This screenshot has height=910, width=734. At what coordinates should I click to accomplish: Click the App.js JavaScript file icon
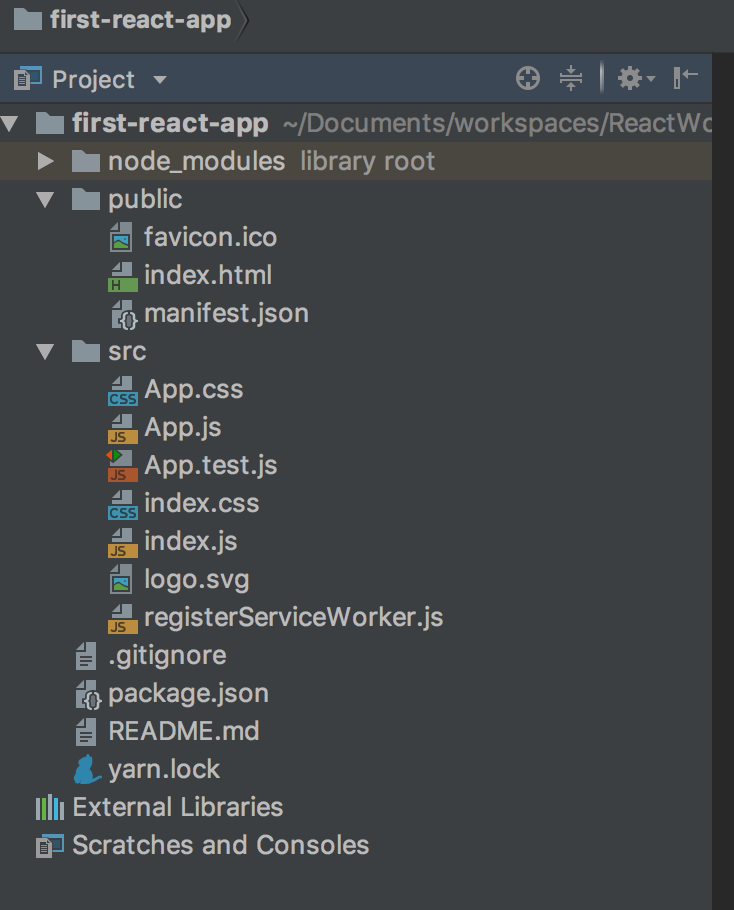tap(122, 427)
